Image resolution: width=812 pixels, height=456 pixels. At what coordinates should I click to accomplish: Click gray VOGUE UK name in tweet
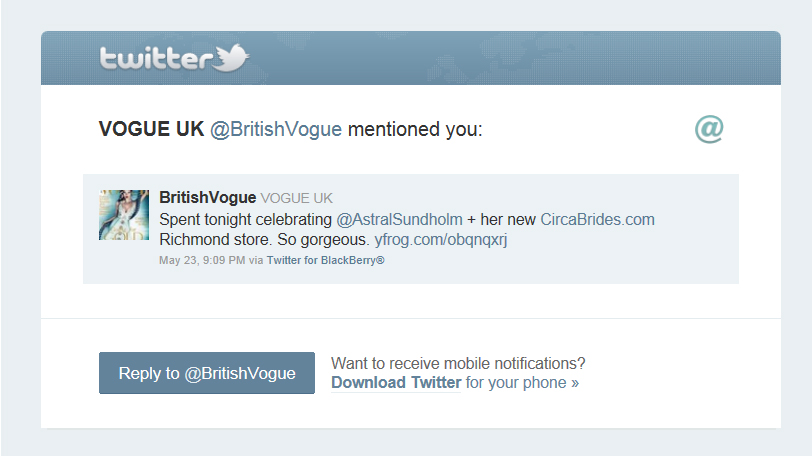[297, 198]
